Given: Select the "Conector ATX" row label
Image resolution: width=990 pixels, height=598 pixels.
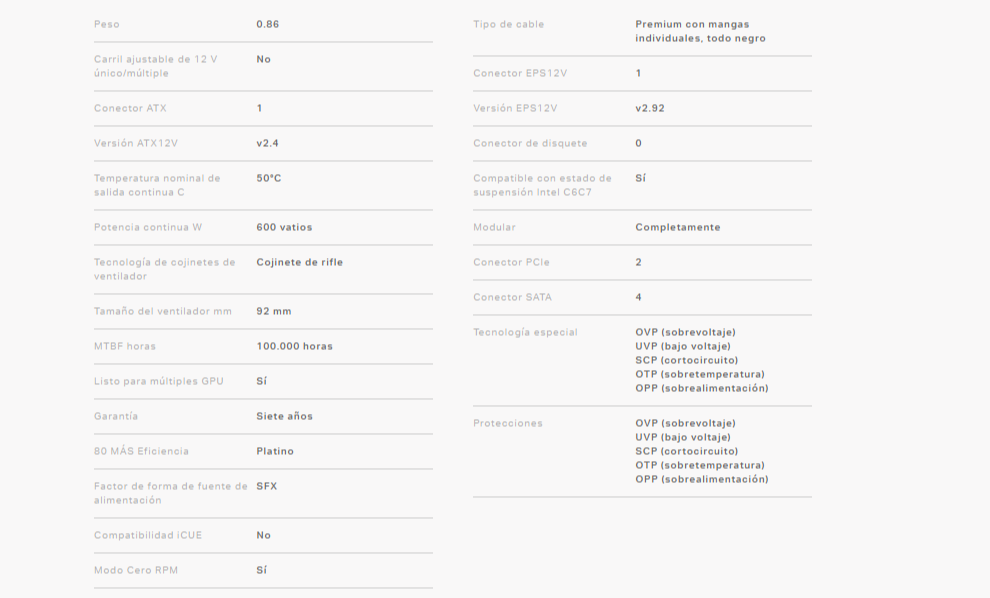Looking at the screenshot, I should 130,108.
